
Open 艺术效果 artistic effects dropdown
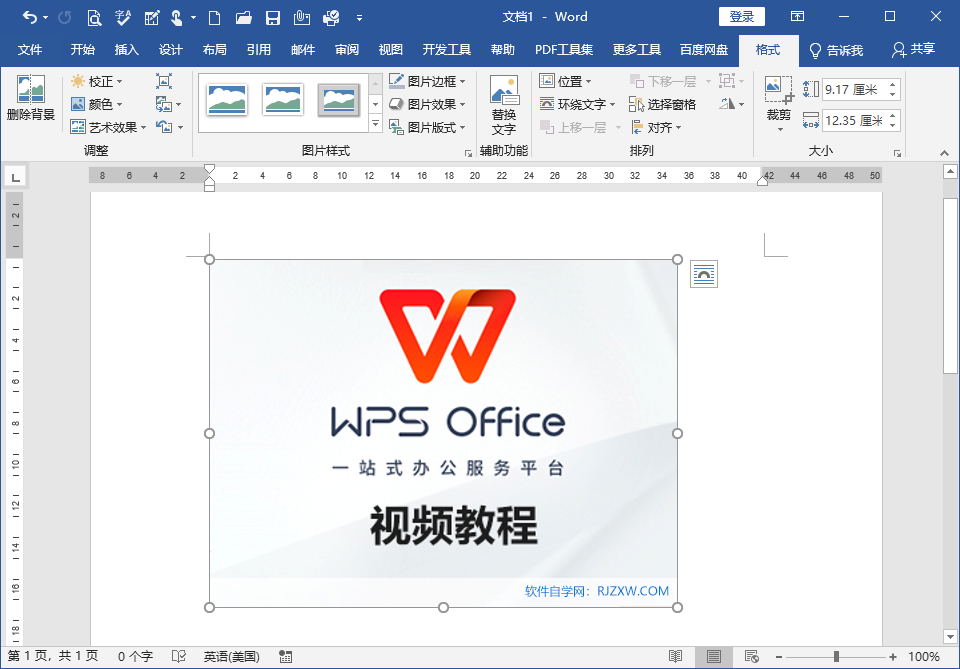tap(108, 127)
